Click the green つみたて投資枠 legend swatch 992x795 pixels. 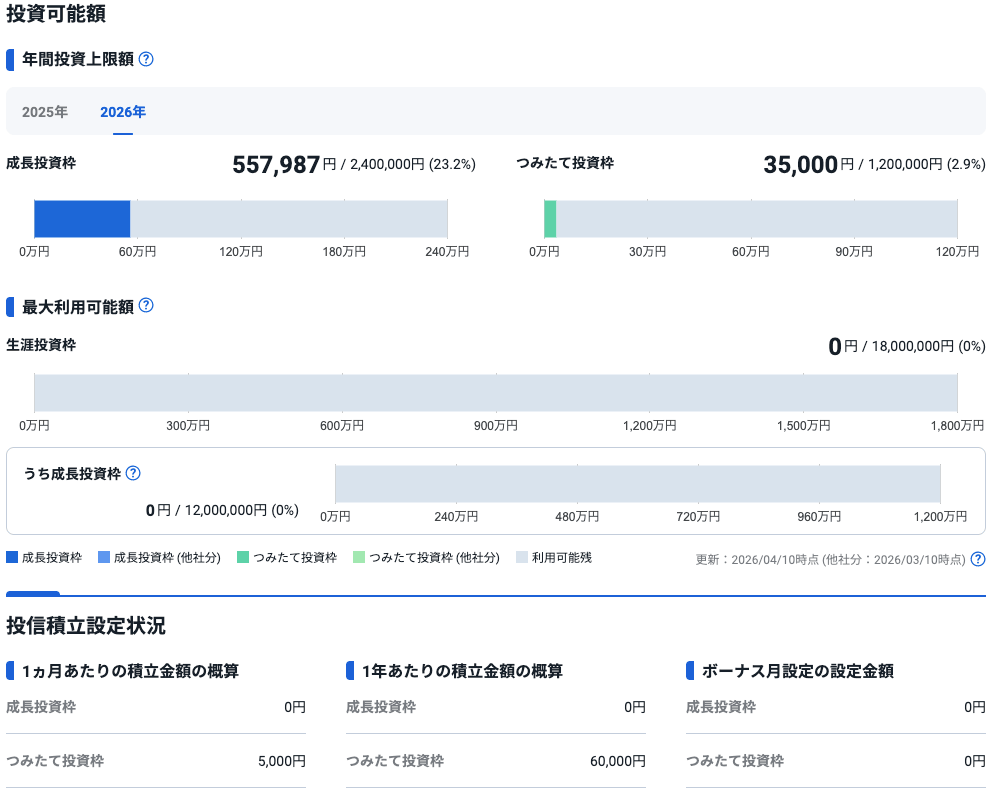pos(243,558)
